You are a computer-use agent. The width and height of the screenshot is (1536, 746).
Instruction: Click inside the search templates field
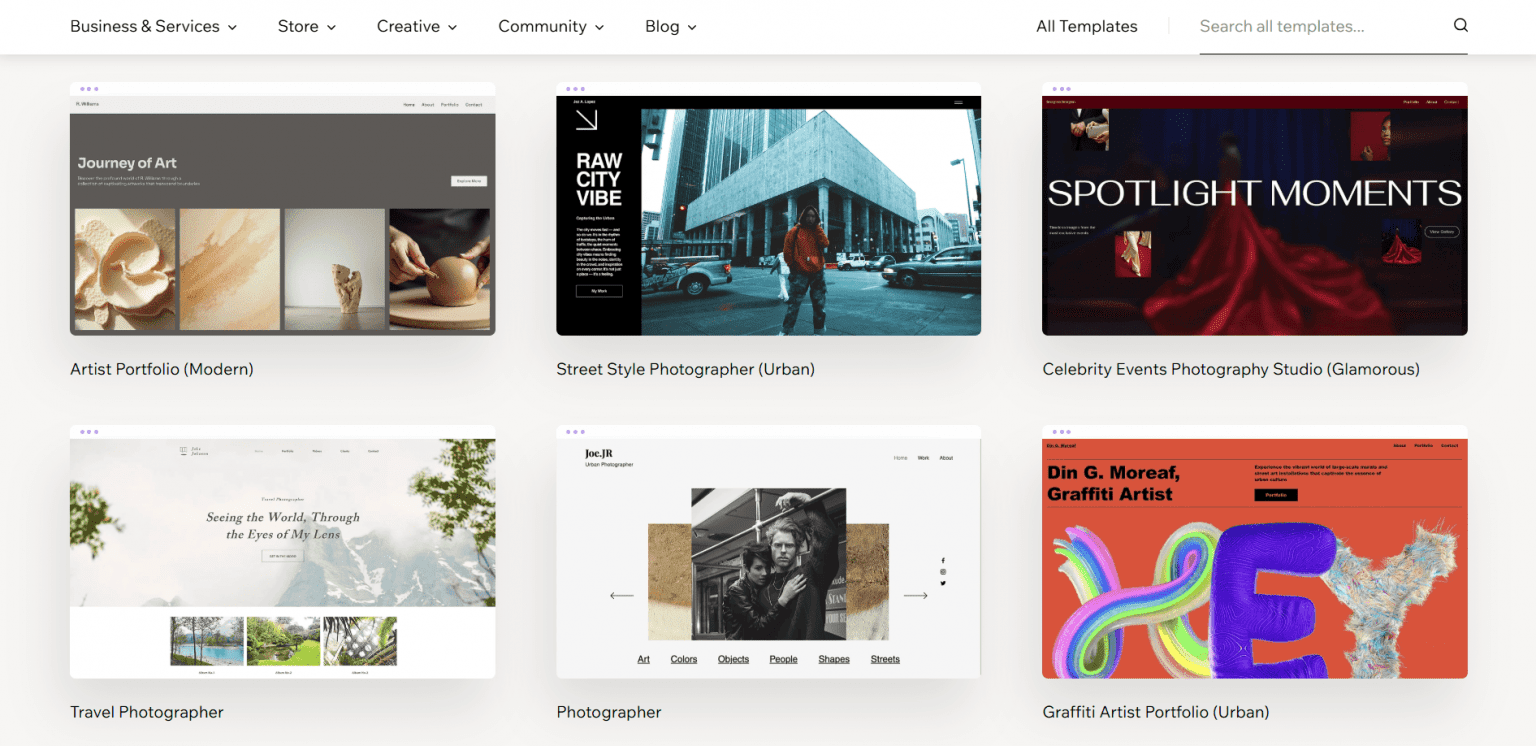point(1300,26)
